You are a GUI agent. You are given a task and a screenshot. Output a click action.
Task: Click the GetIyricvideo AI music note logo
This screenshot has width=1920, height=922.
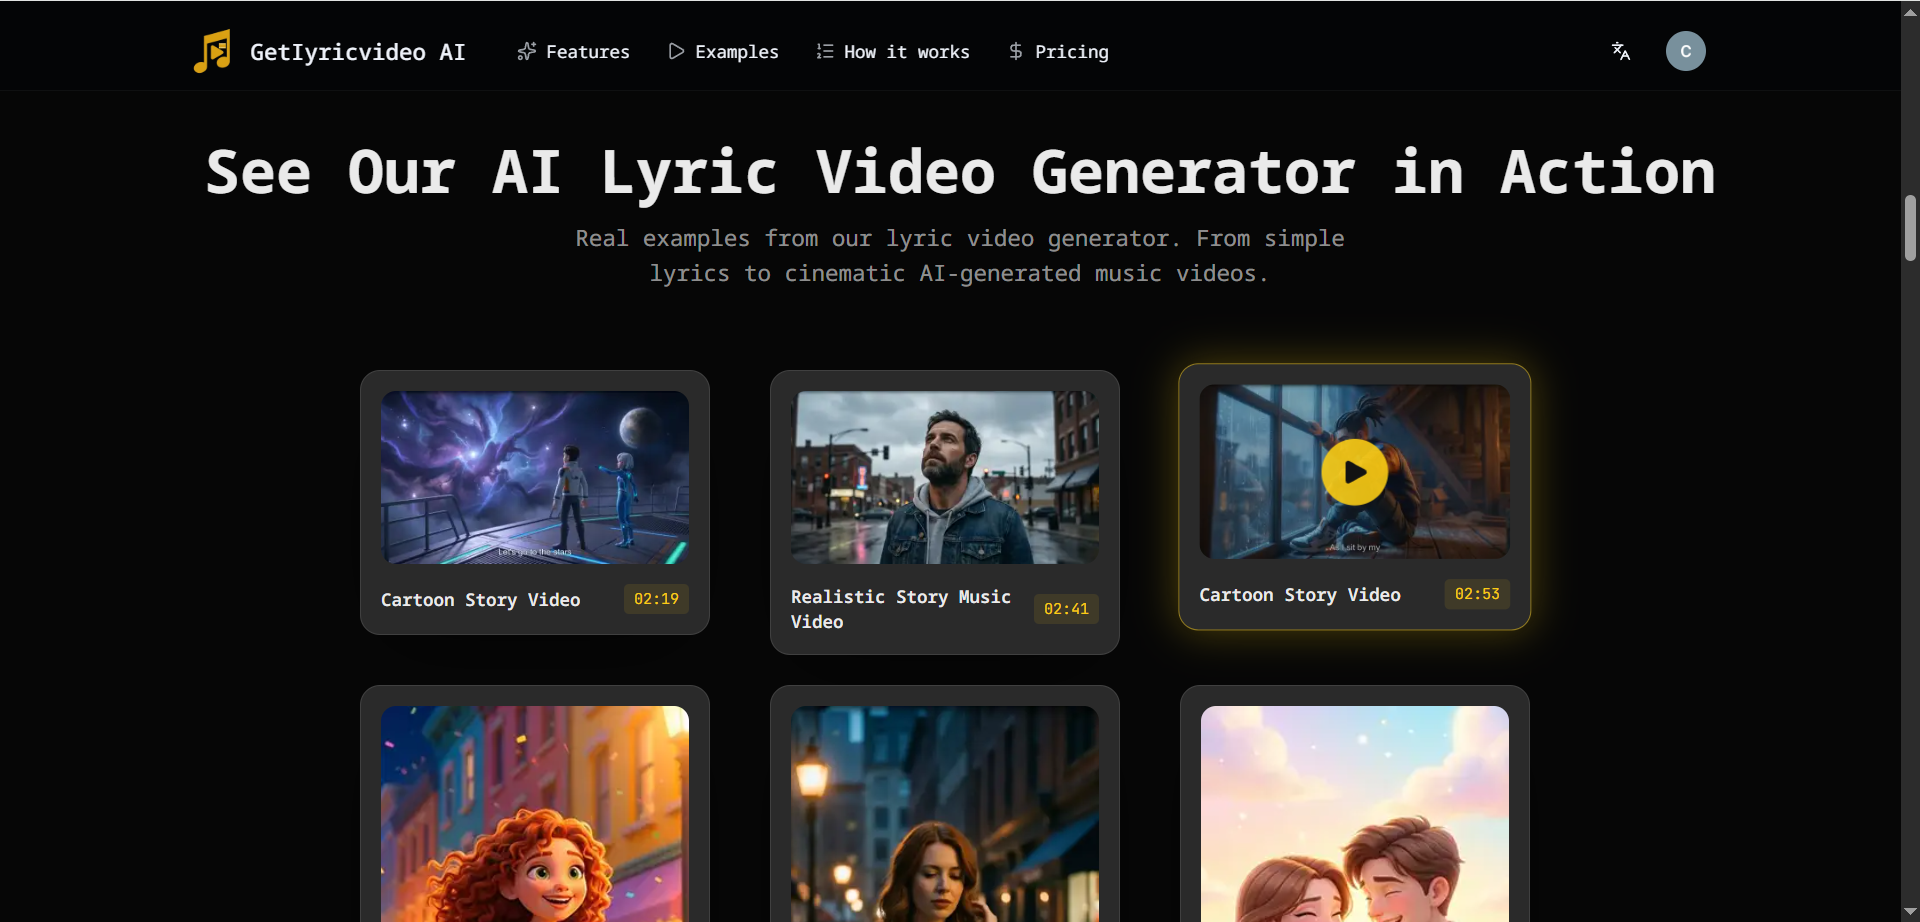pyautogui.click(x=212, y=51)
